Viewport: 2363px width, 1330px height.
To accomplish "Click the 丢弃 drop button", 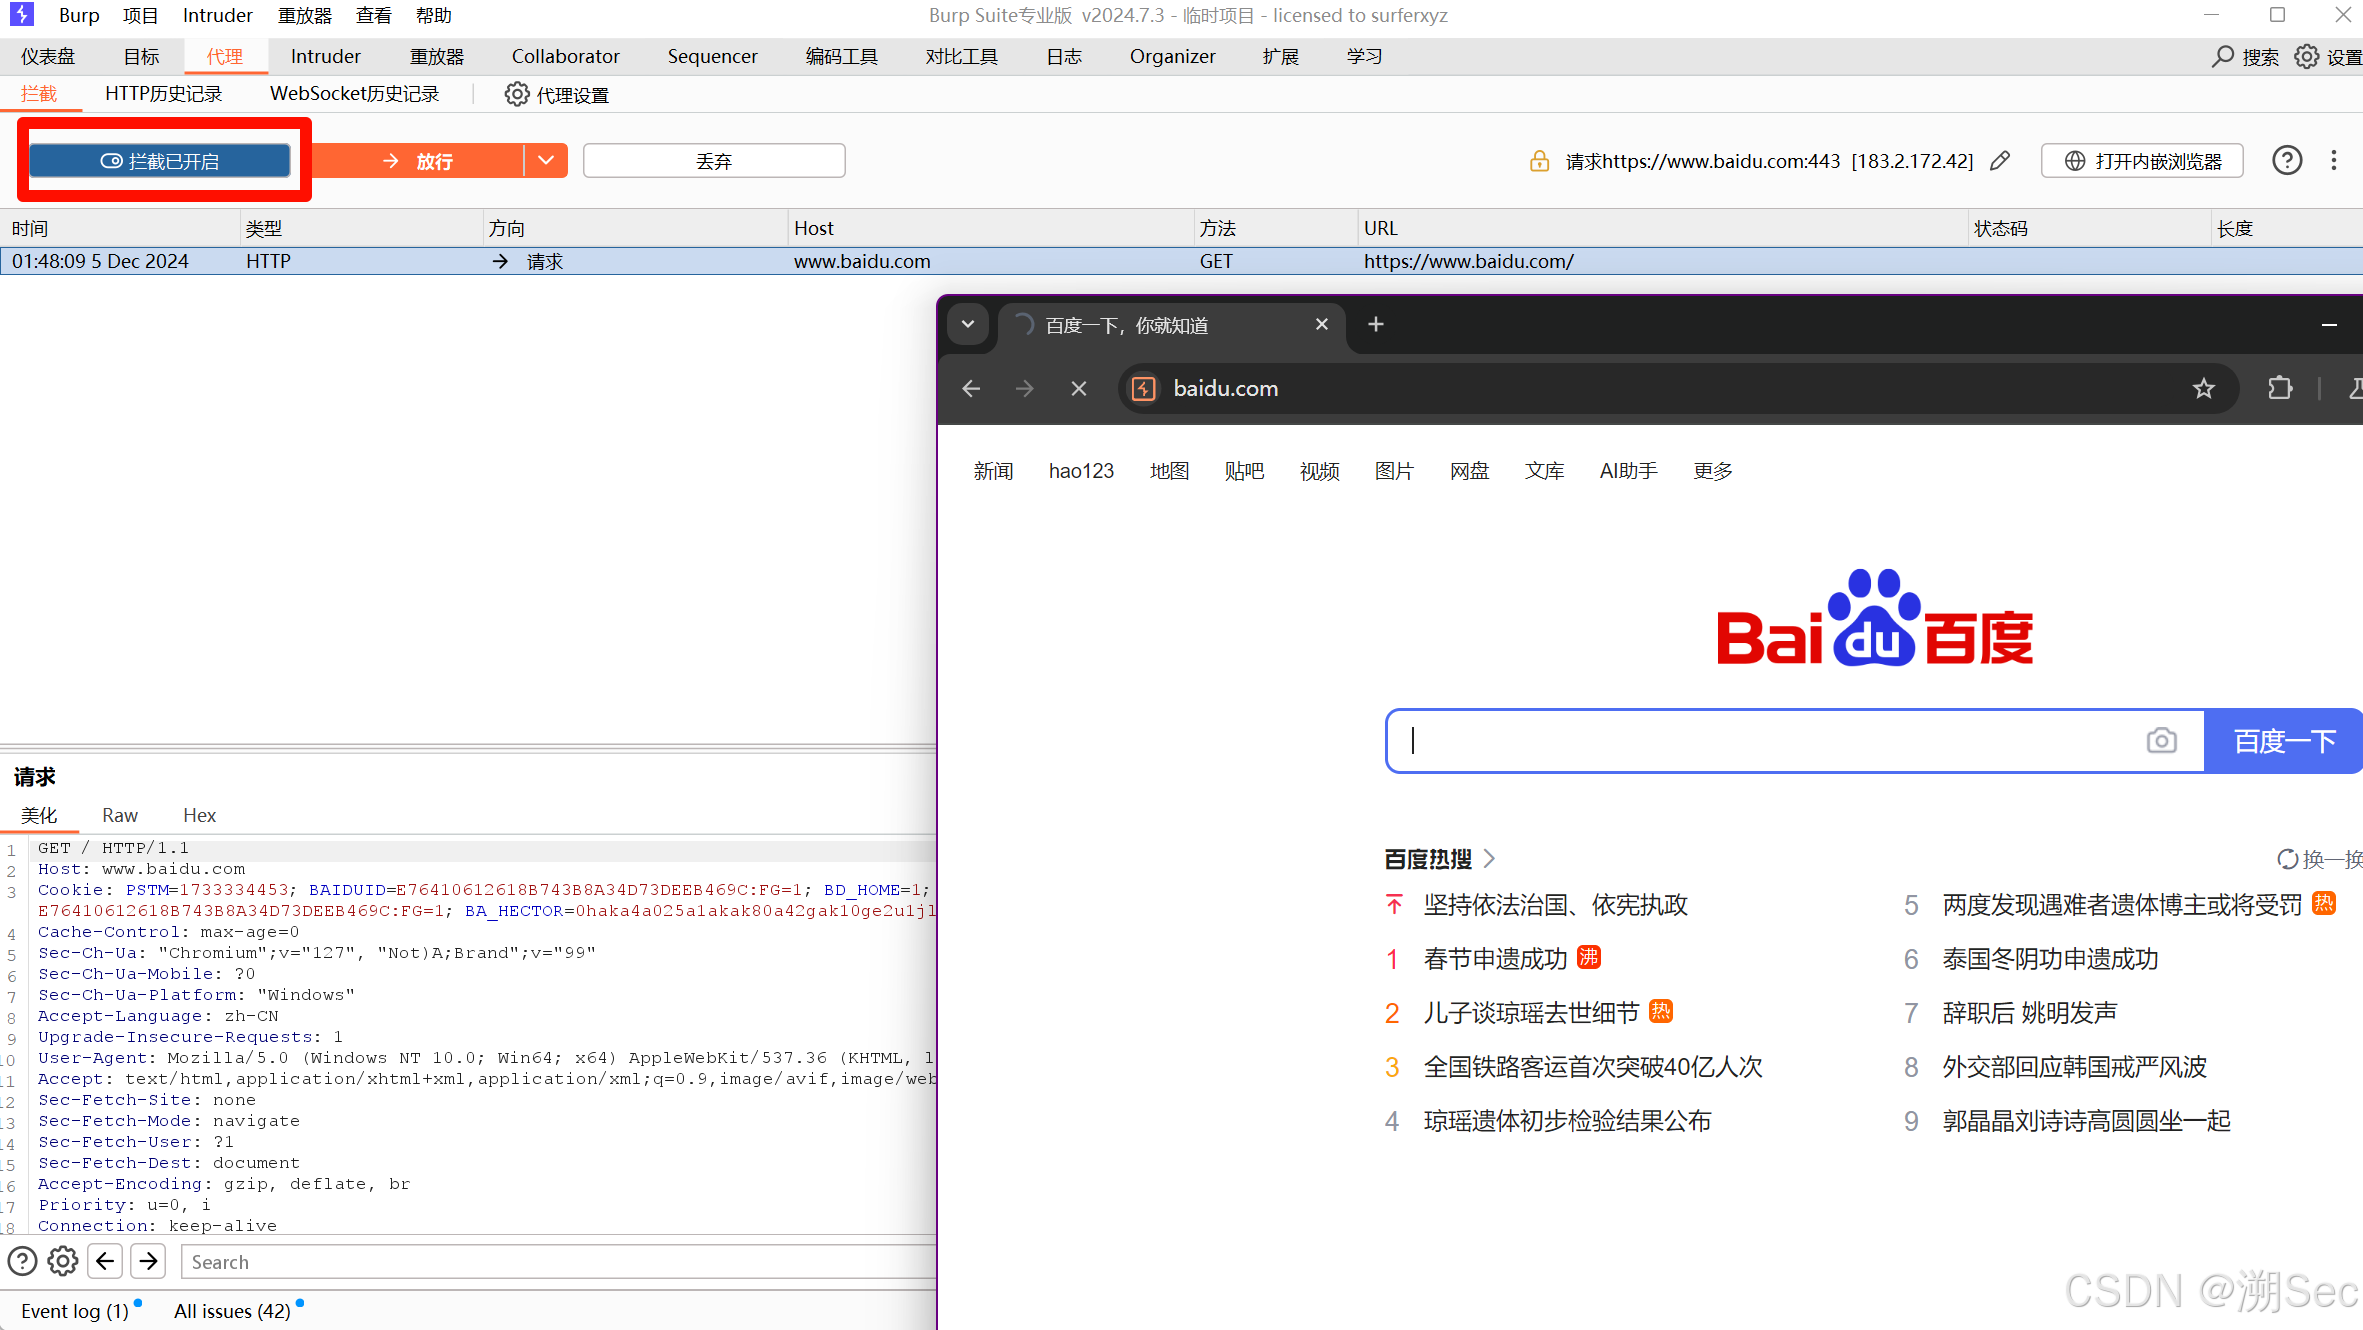I will pos(714,161).
